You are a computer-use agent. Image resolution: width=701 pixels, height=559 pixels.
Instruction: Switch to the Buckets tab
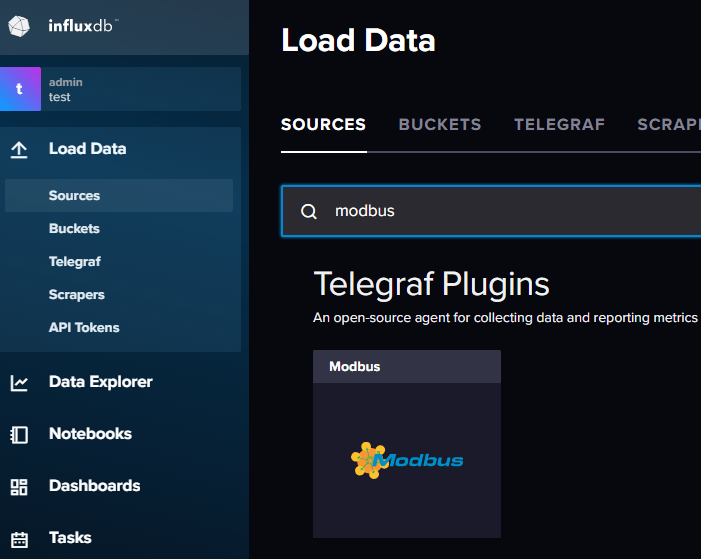[440, 125]
